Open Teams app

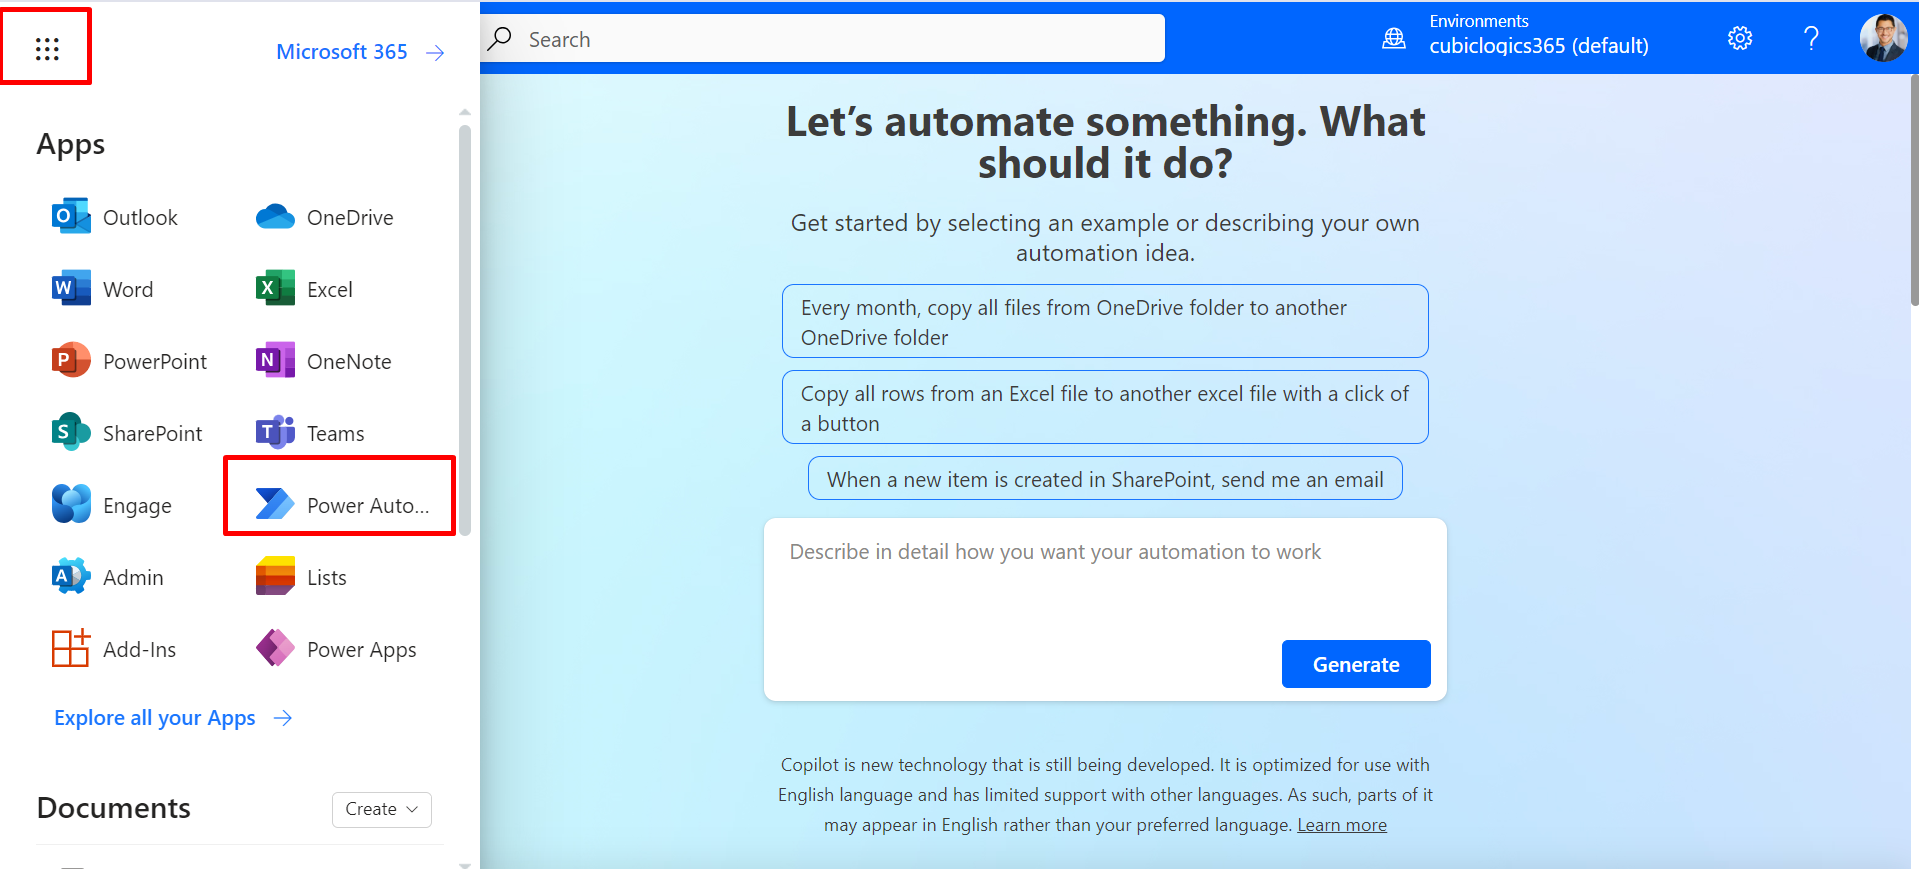(310, 433)
